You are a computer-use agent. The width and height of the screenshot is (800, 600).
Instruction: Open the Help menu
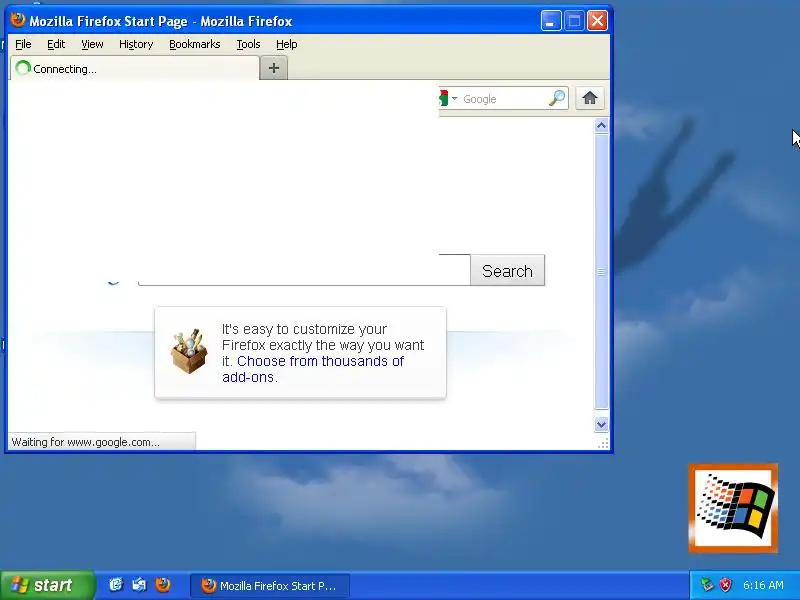(286, 44)
